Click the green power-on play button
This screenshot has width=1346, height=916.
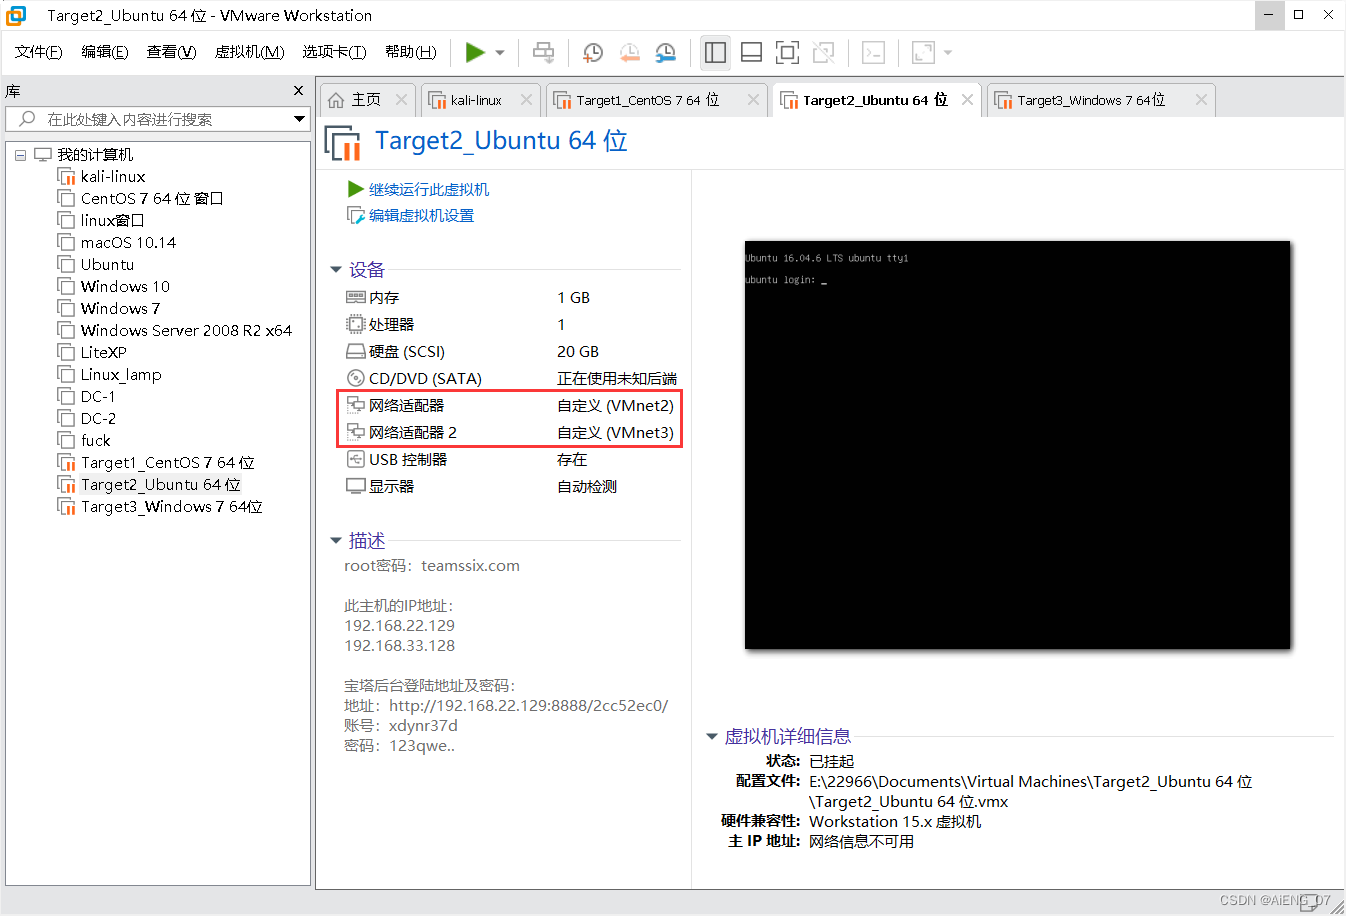[x=475, y=52]
